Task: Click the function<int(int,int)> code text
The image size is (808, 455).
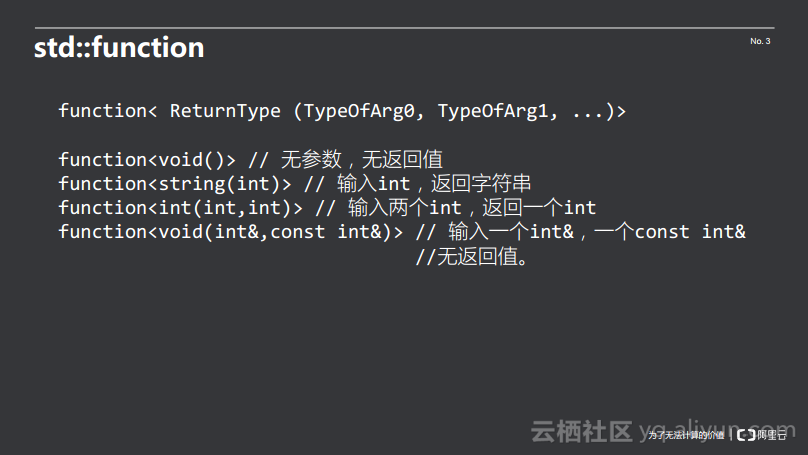Action: [180, 207]
